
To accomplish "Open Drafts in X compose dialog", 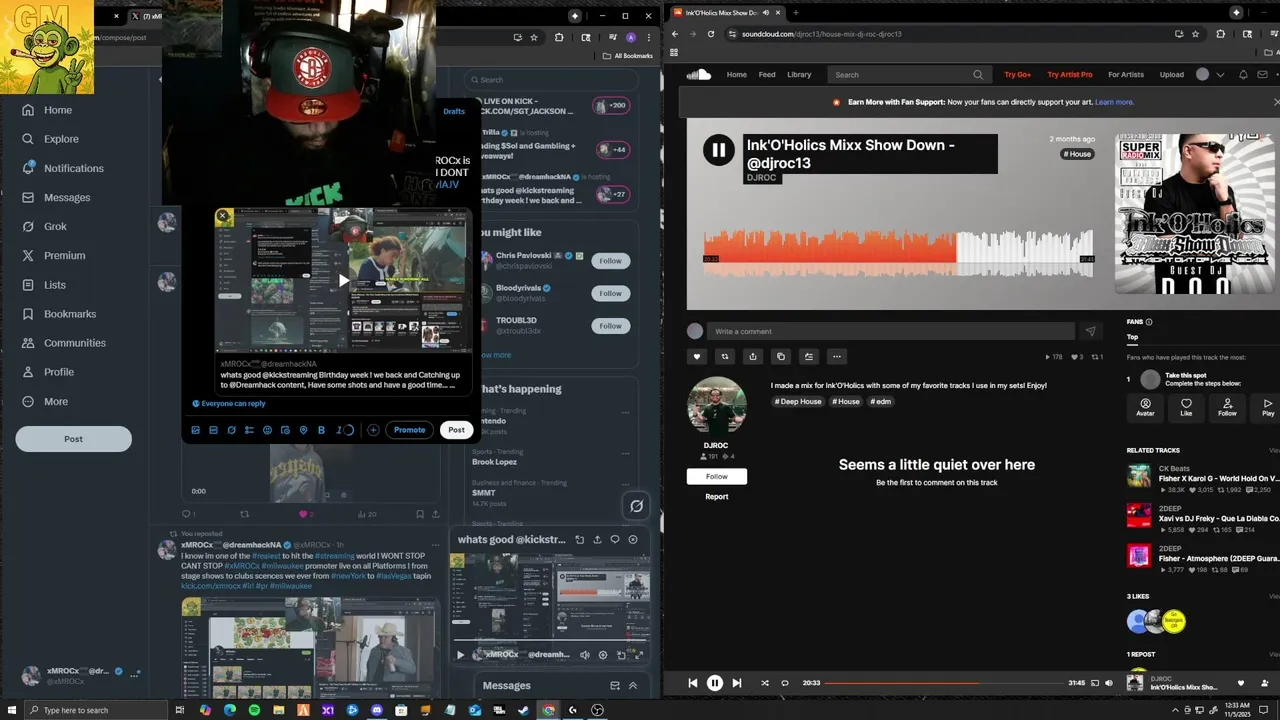I will (454, 111).
